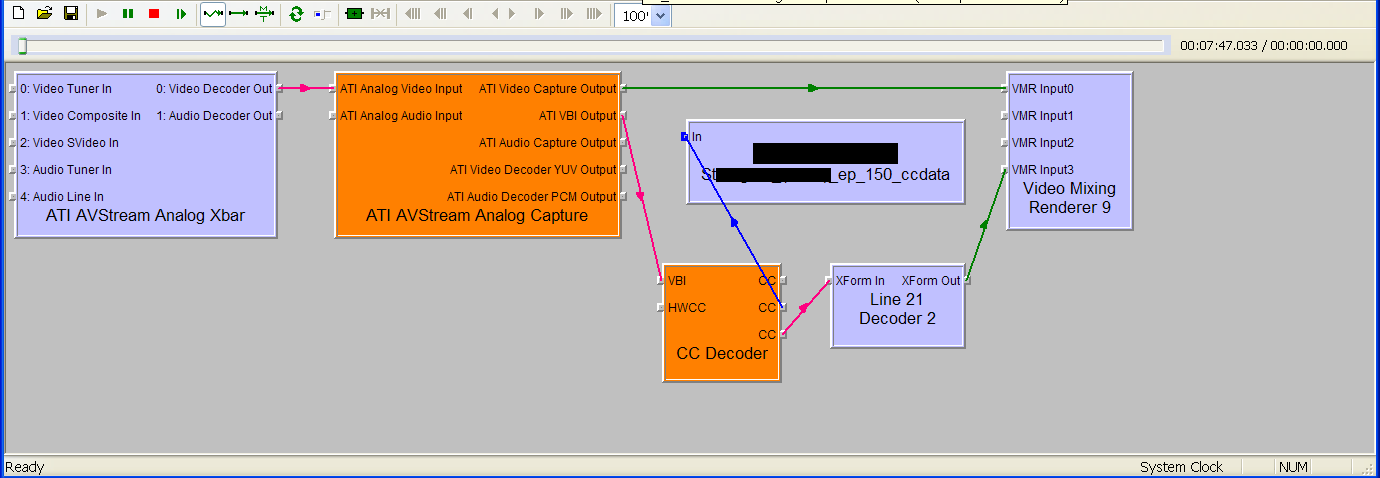1380x478 pixels.
Task: Click the green line icon marked M and T
Action: click(264, 14)
